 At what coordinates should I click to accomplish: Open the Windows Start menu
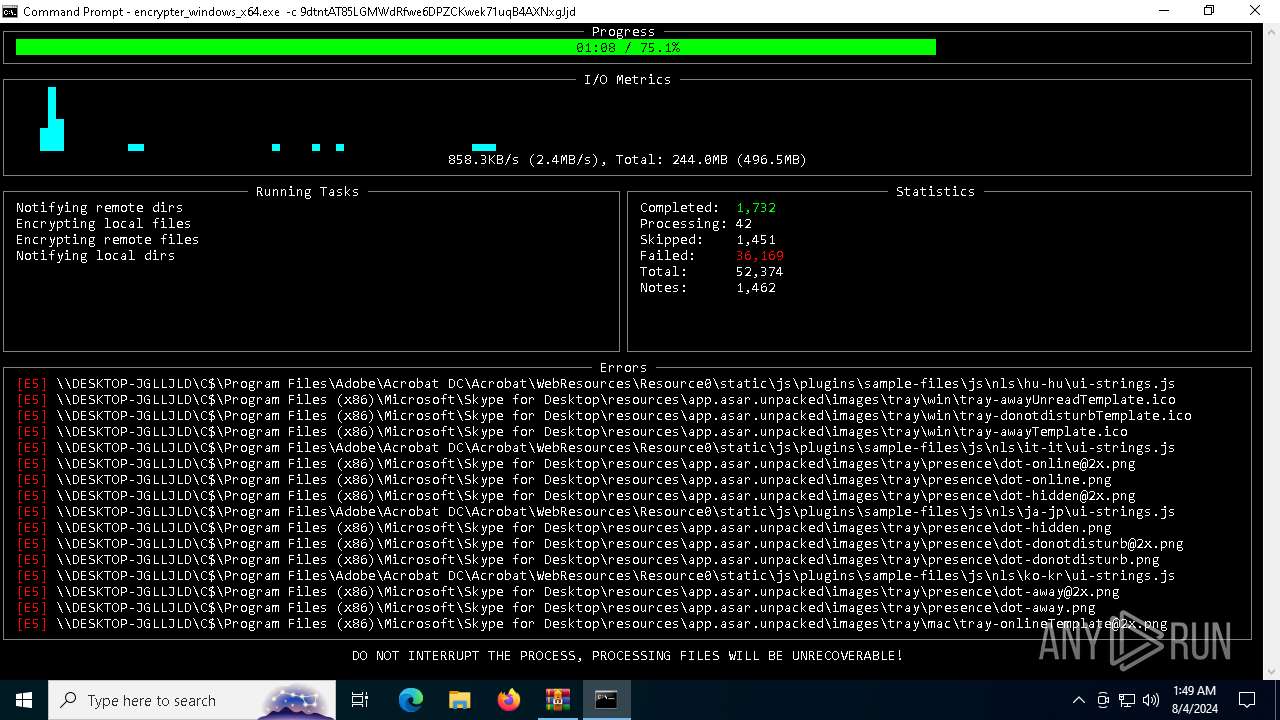coord(24,700)
